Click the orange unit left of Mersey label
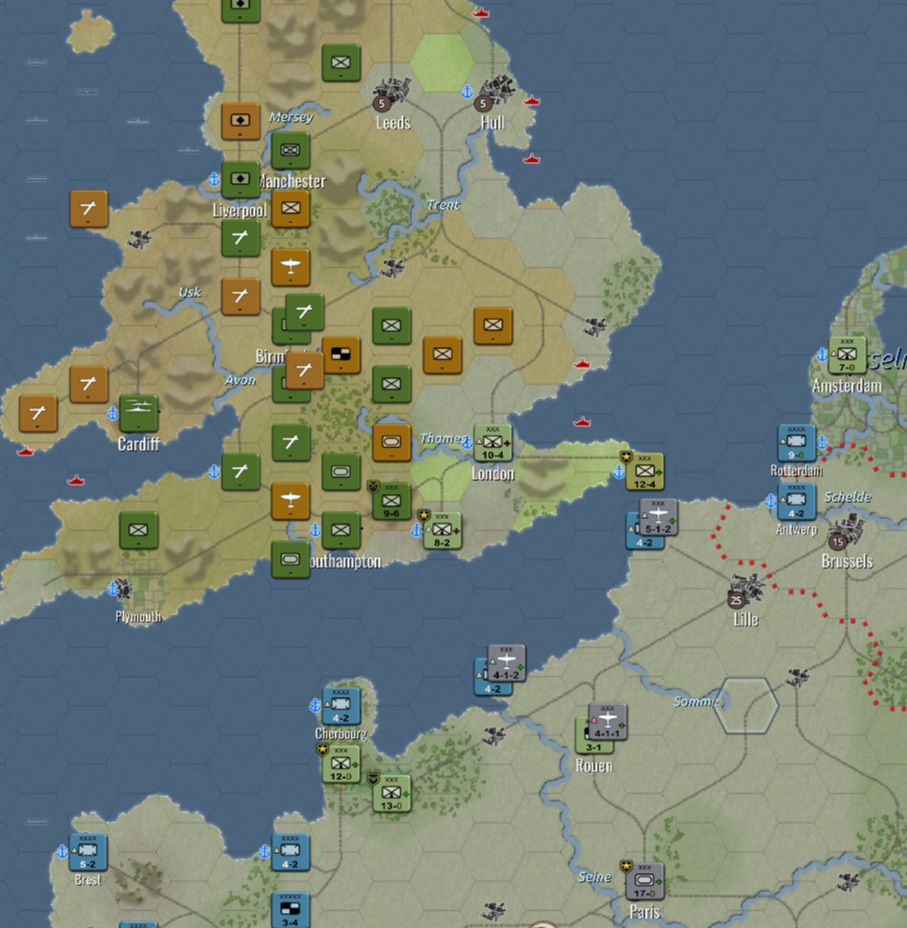This screenshot has height=928, width=907. tap(240, 121)
